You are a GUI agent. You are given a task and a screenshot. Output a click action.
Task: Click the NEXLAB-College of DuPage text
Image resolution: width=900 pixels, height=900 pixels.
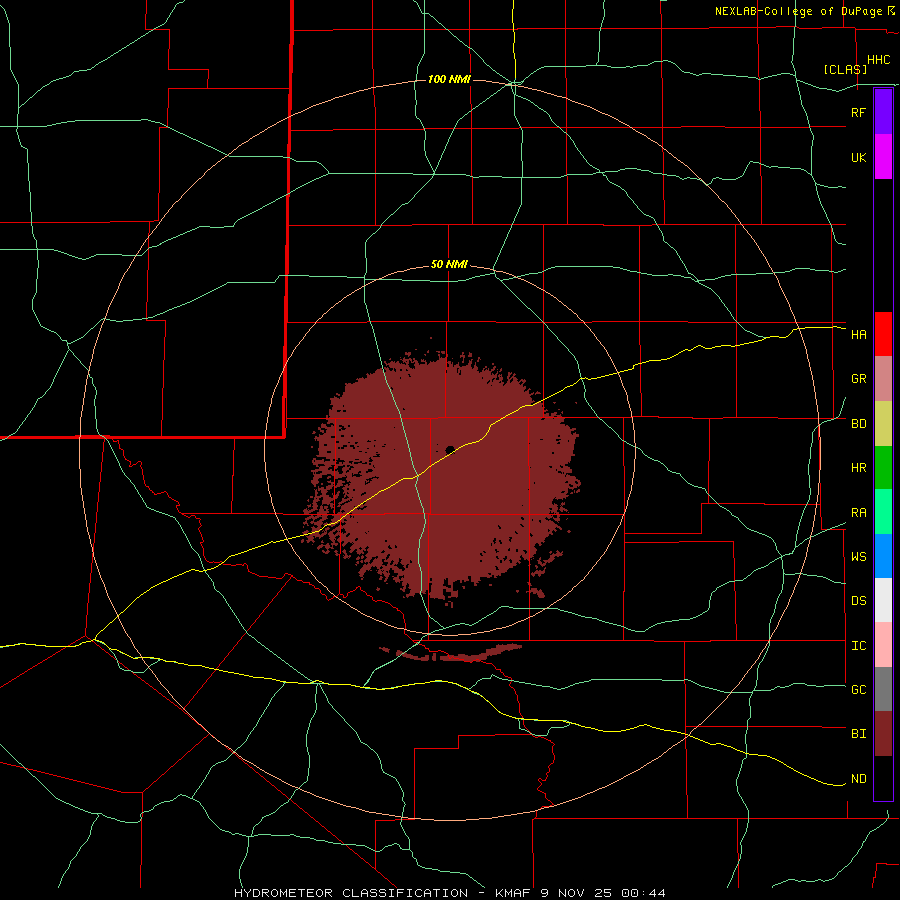(799, 11)
